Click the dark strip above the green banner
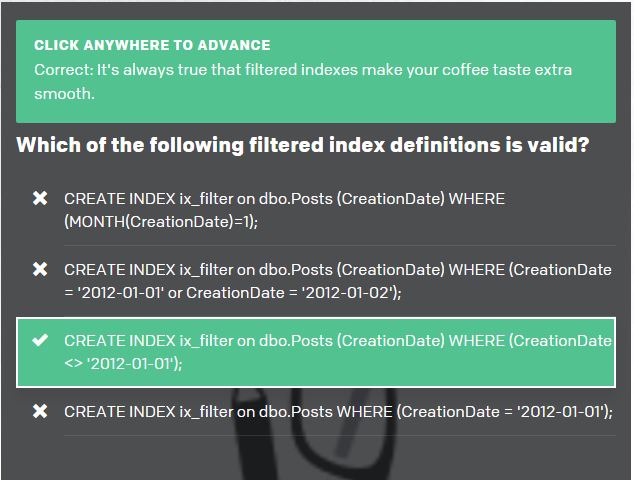634x480 pixels. click(317, 9)
